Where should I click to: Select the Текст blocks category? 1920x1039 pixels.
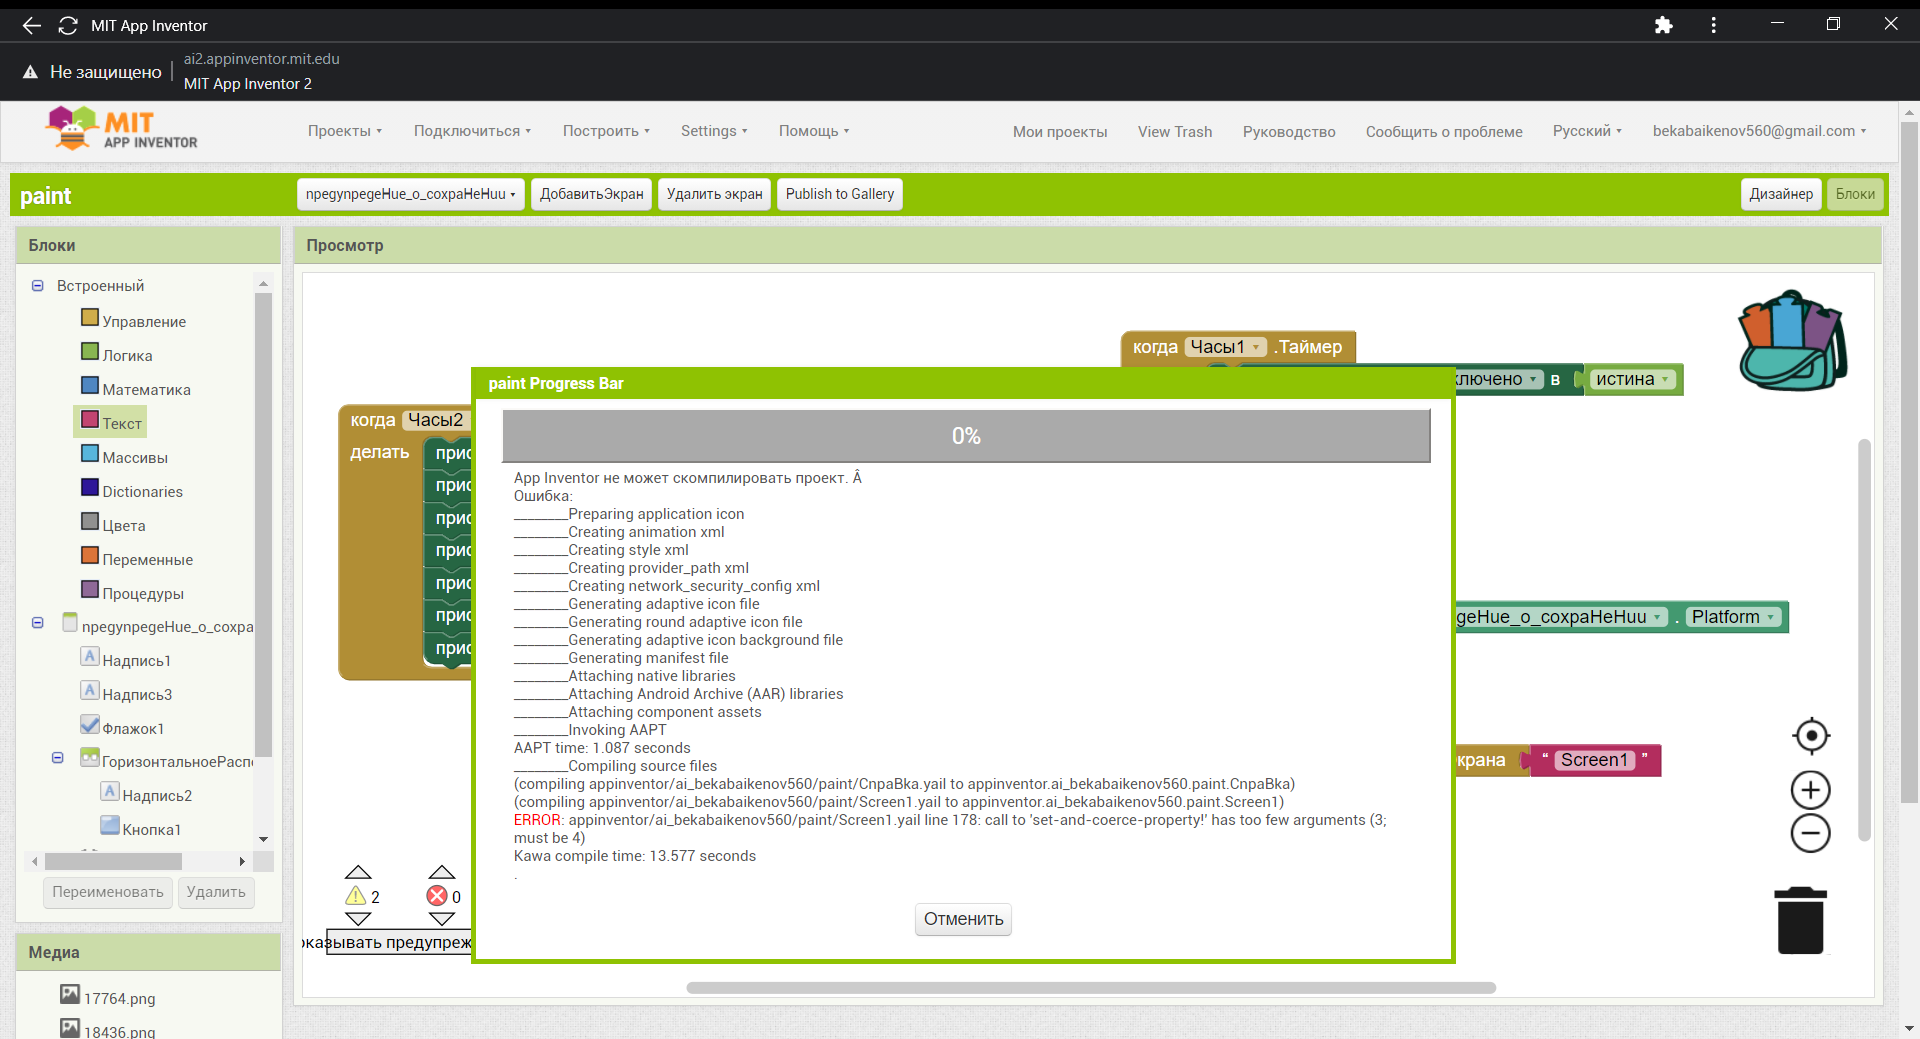tap(121, 423)
